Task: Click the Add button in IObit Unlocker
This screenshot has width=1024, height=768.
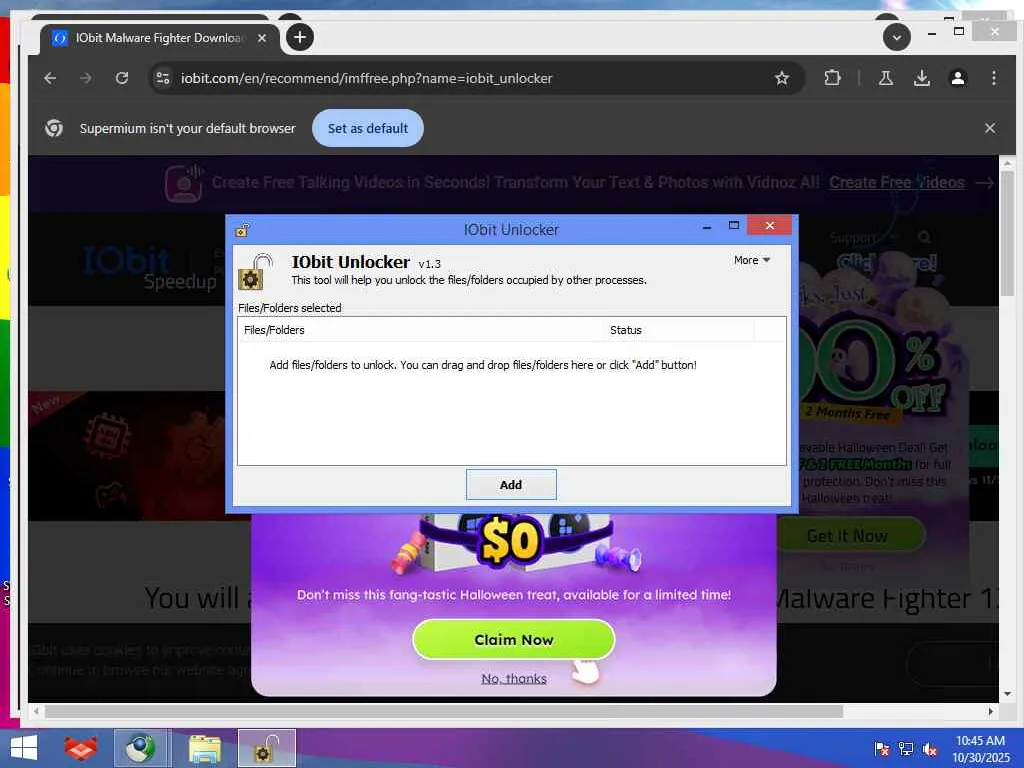Action: pyautogui.click(x=511, y=485)
